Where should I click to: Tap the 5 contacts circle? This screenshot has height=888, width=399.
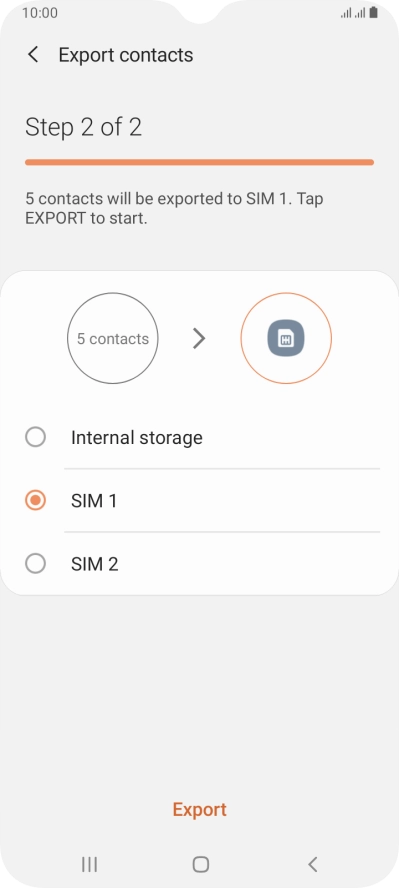pyautogui.click(x=113, y=339)
